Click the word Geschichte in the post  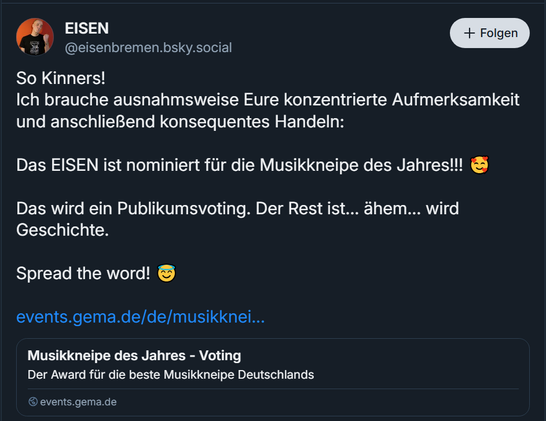coord(62,230)
